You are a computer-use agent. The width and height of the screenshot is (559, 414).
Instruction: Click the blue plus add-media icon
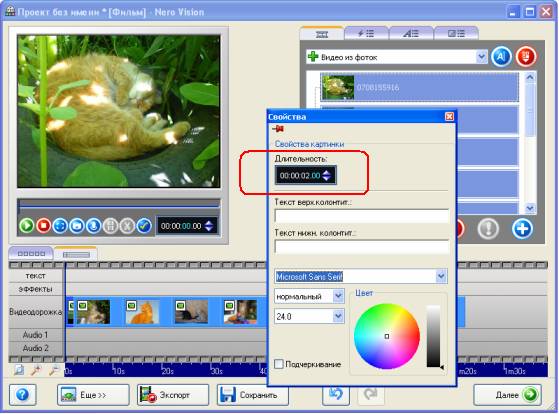point(522,229)
